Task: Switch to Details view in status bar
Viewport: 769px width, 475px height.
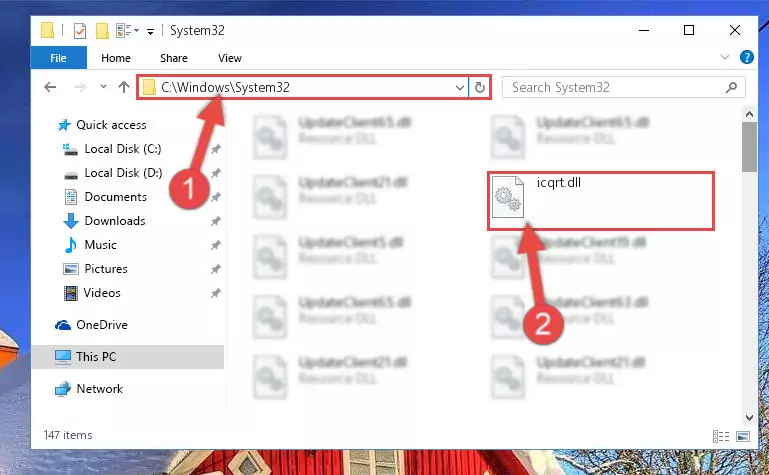Action: (720, 436)
